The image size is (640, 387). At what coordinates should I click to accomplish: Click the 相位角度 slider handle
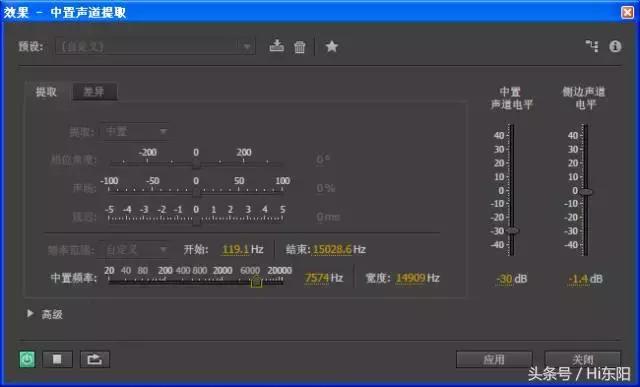tap(196, 164)
